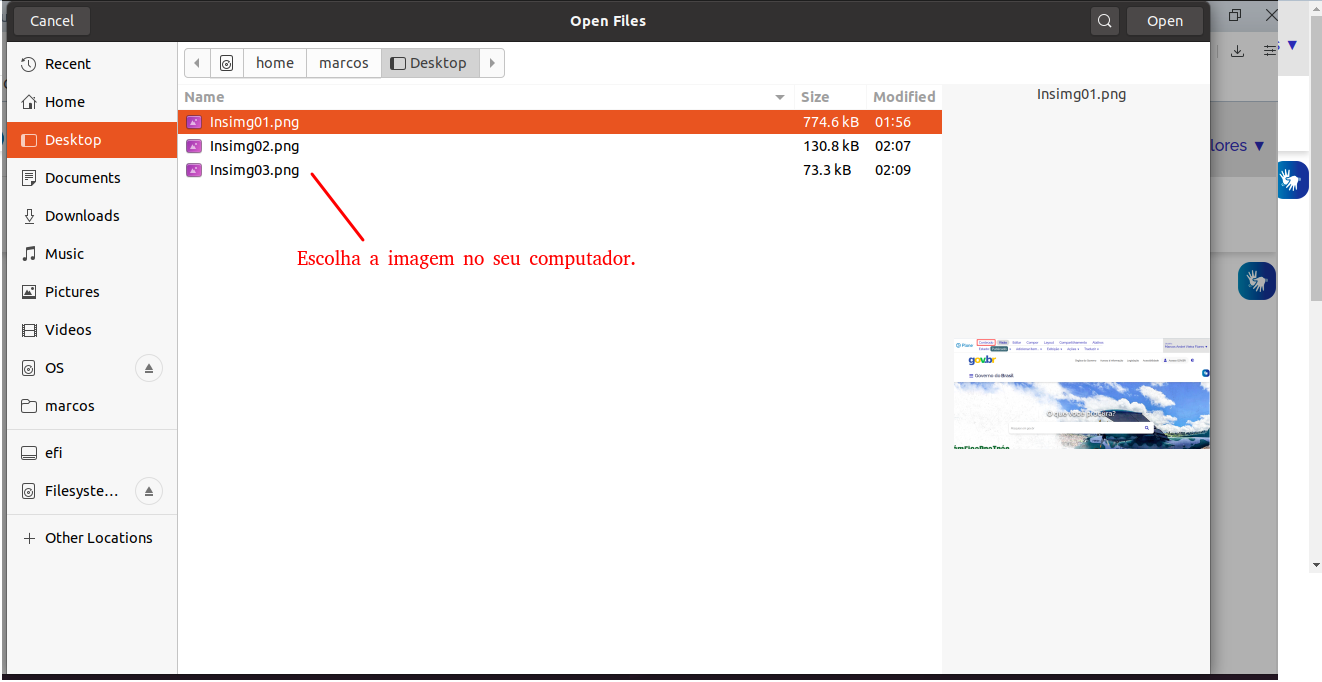The height and width of the screenshot is (682, 1322).
Task: Open the Downloads folder in sidebar
Action: (82, 216)
